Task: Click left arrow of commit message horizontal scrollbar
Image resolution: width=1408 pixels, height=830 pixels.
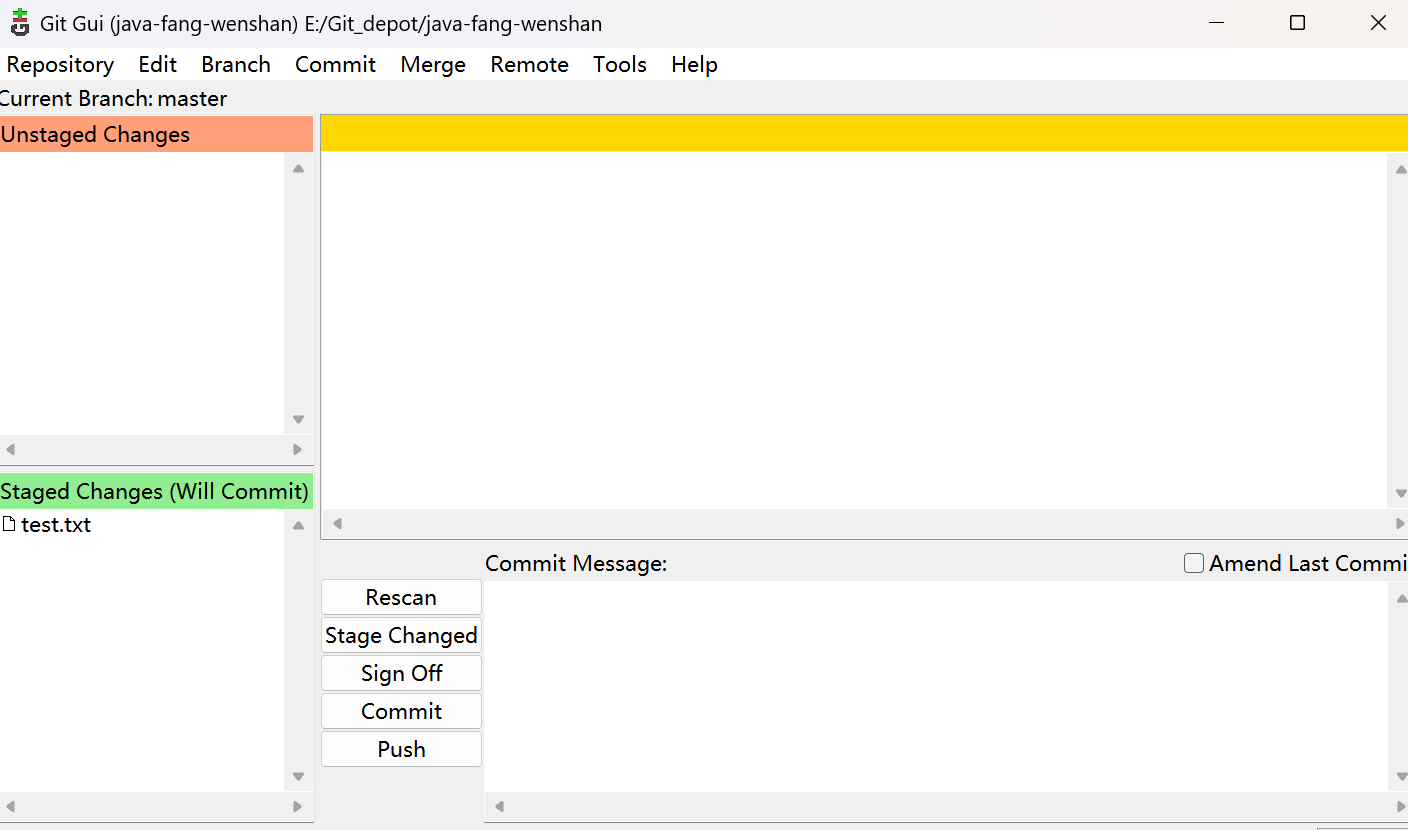Action: coord(499,806)
